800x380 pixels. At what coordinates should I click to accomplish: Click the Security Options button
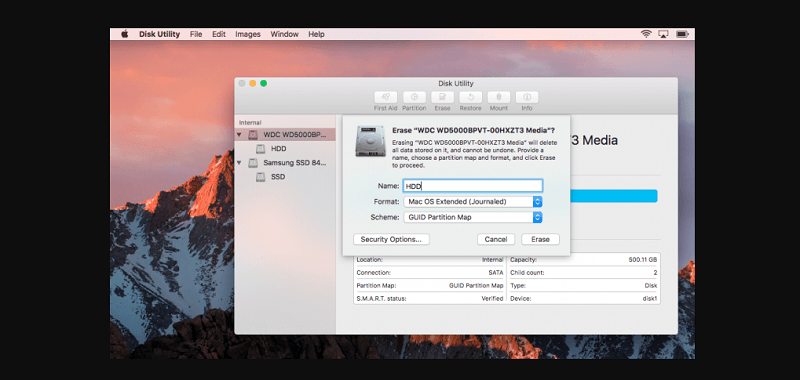coord(391,239)
